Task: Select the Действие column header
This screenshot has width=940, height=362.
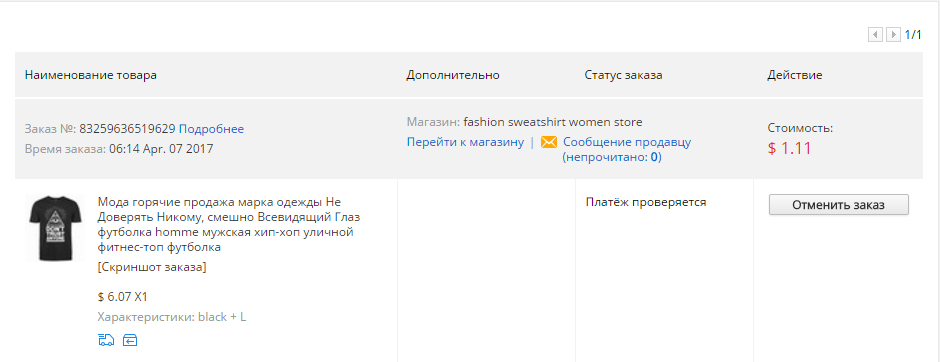Action: [x=795, y=76]
